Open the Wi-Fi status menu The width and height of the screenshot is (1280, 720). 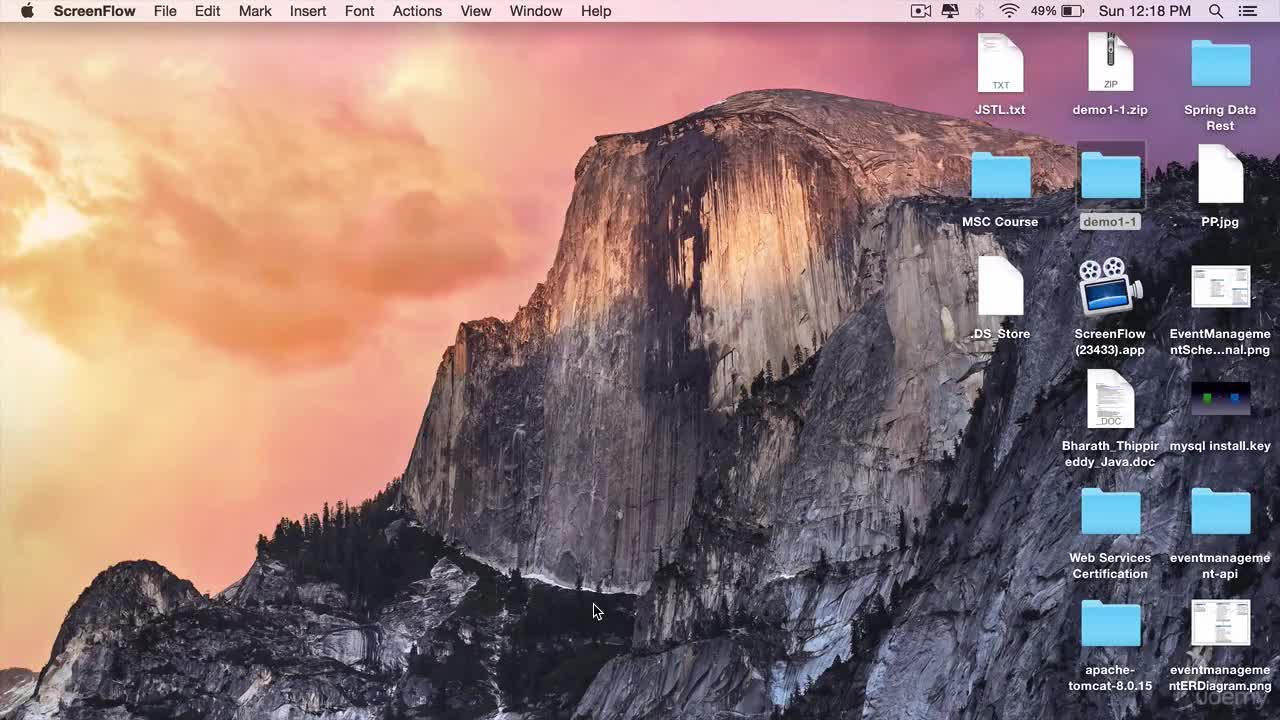pyautogui.click(x=1009, y=11)
